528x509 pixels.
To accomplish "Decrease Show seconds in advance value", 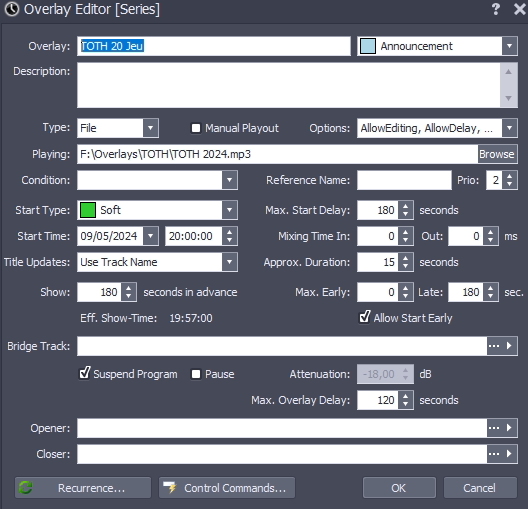I will pos(129,297).
